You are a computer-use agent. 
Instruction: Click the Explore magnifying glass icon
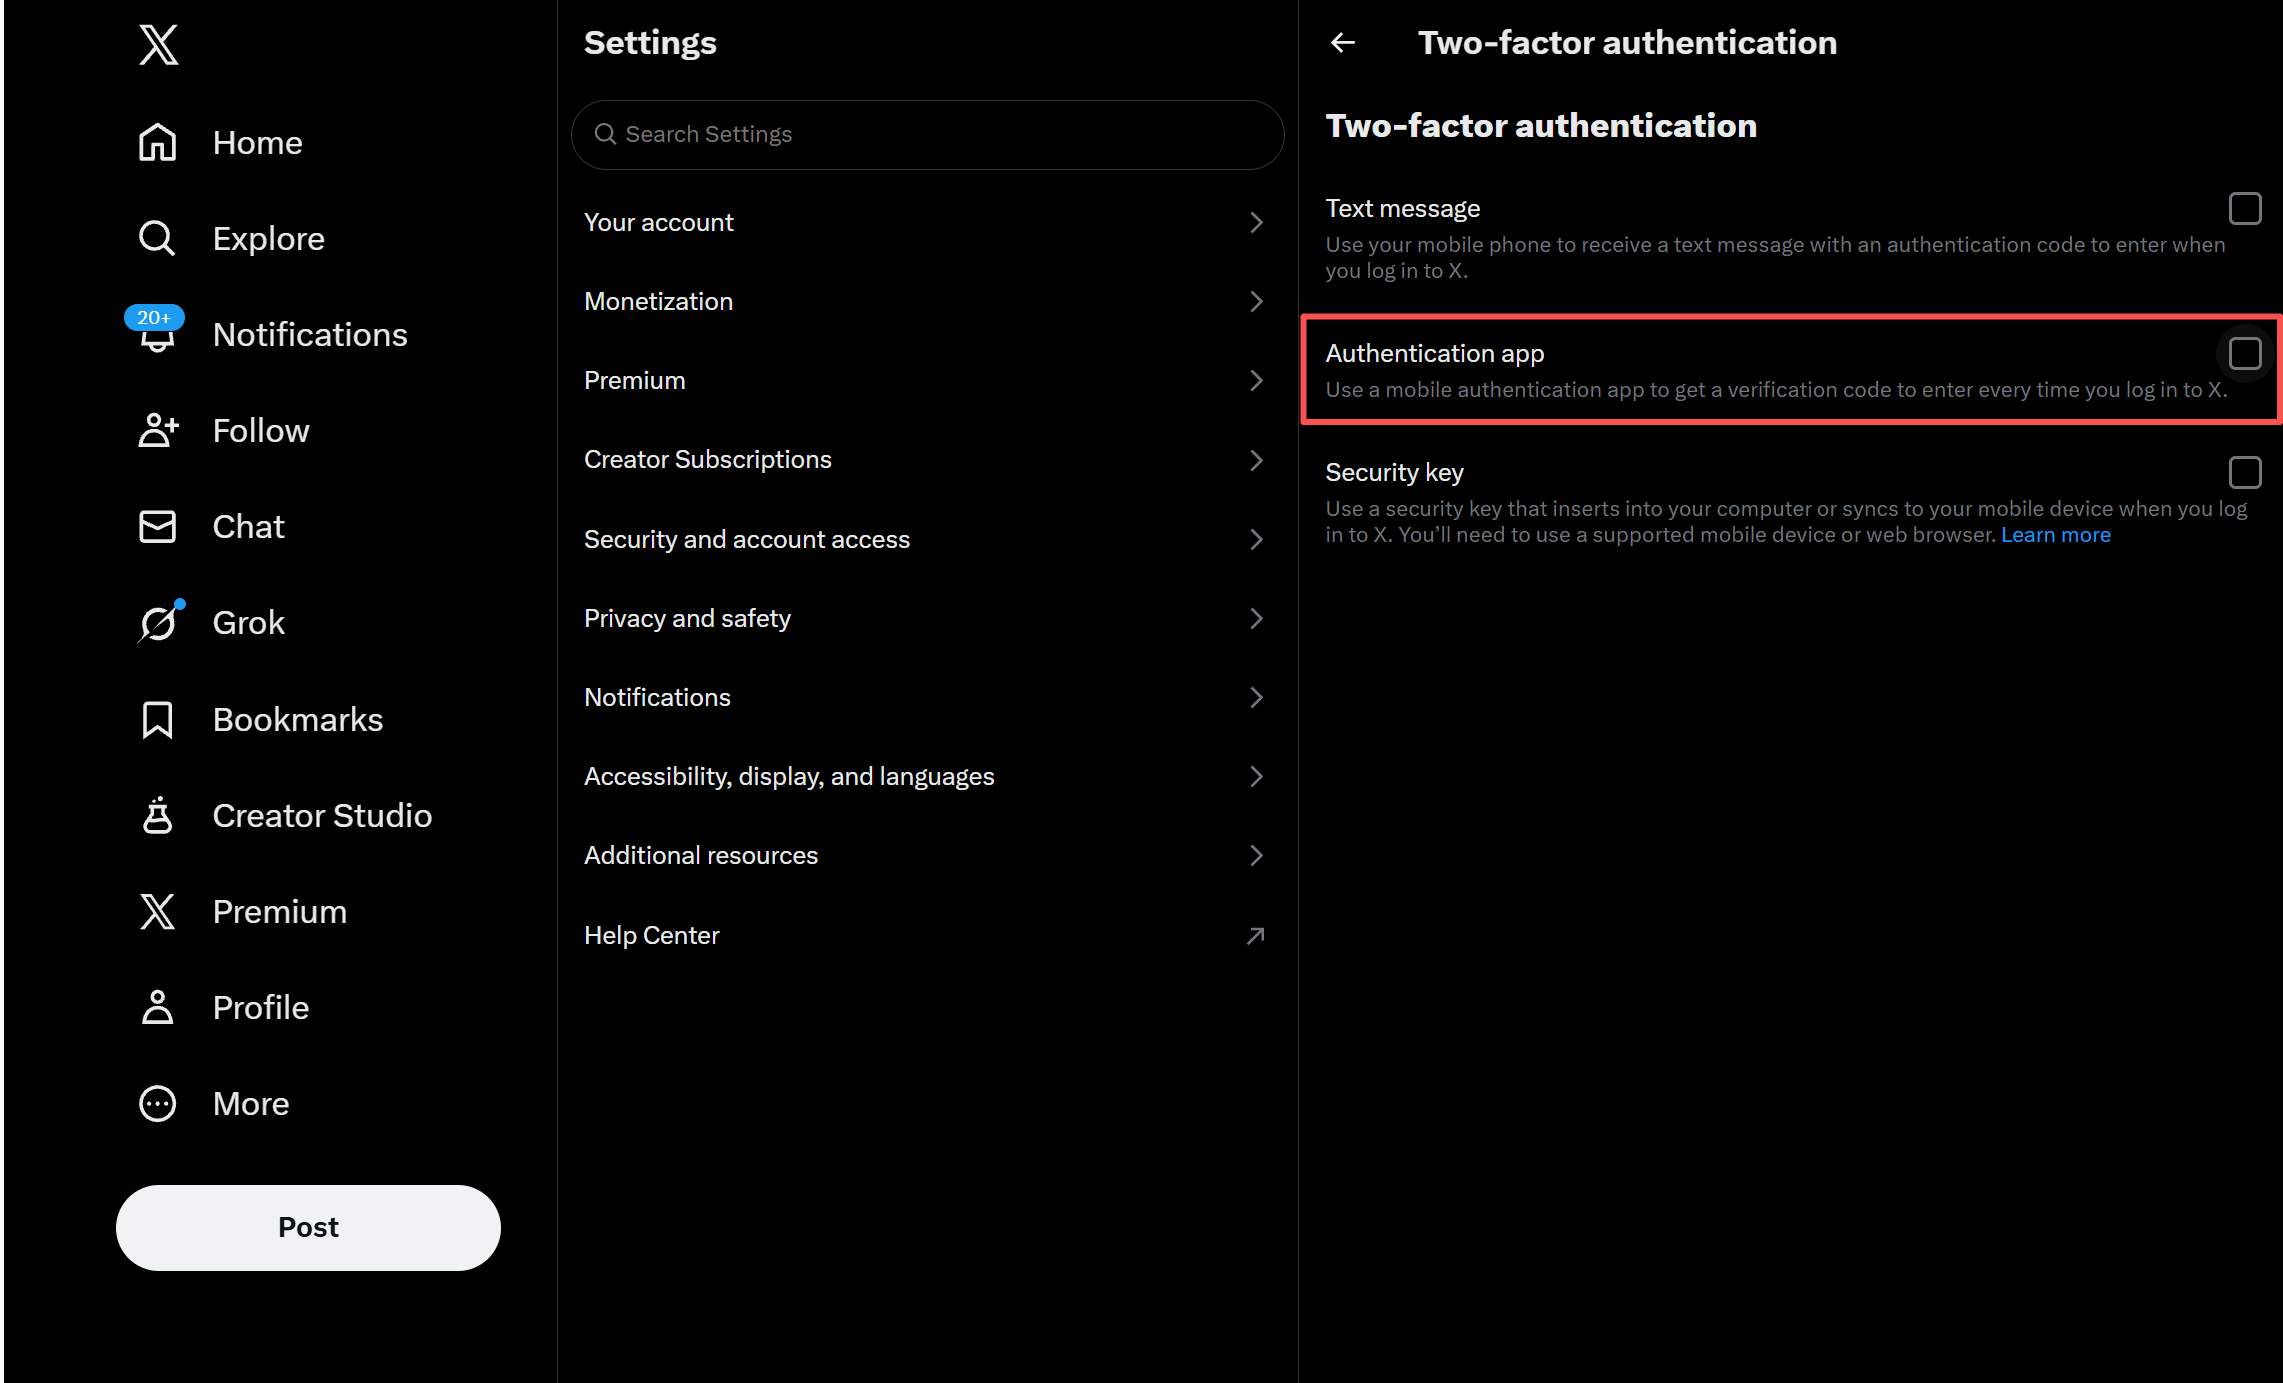(x=157, y=238)
